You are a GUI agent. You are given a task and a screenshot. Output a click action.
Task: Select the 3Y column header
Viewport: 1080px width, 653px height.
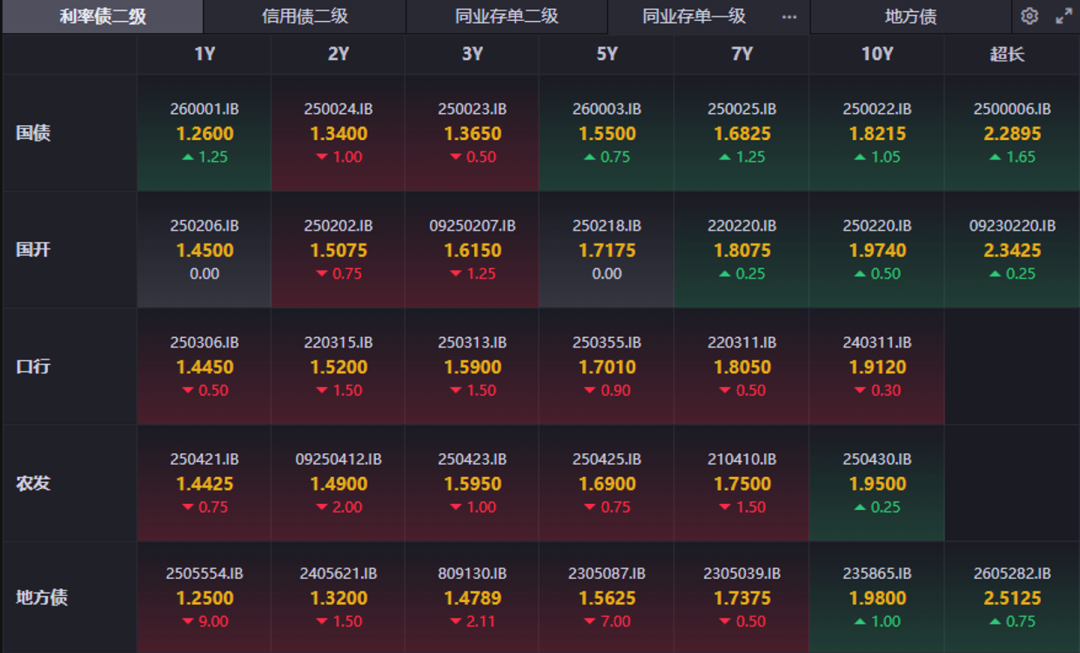click(472, 54)
